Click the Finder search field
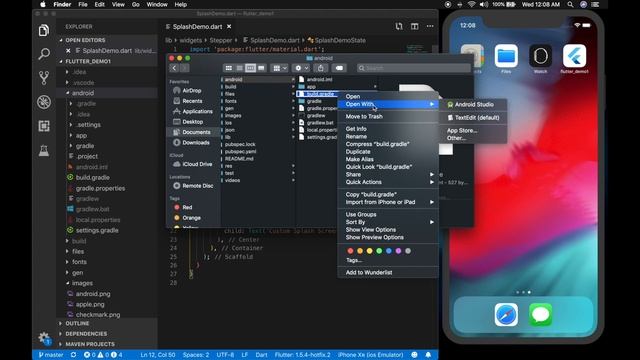 click(x=413, y=68)
